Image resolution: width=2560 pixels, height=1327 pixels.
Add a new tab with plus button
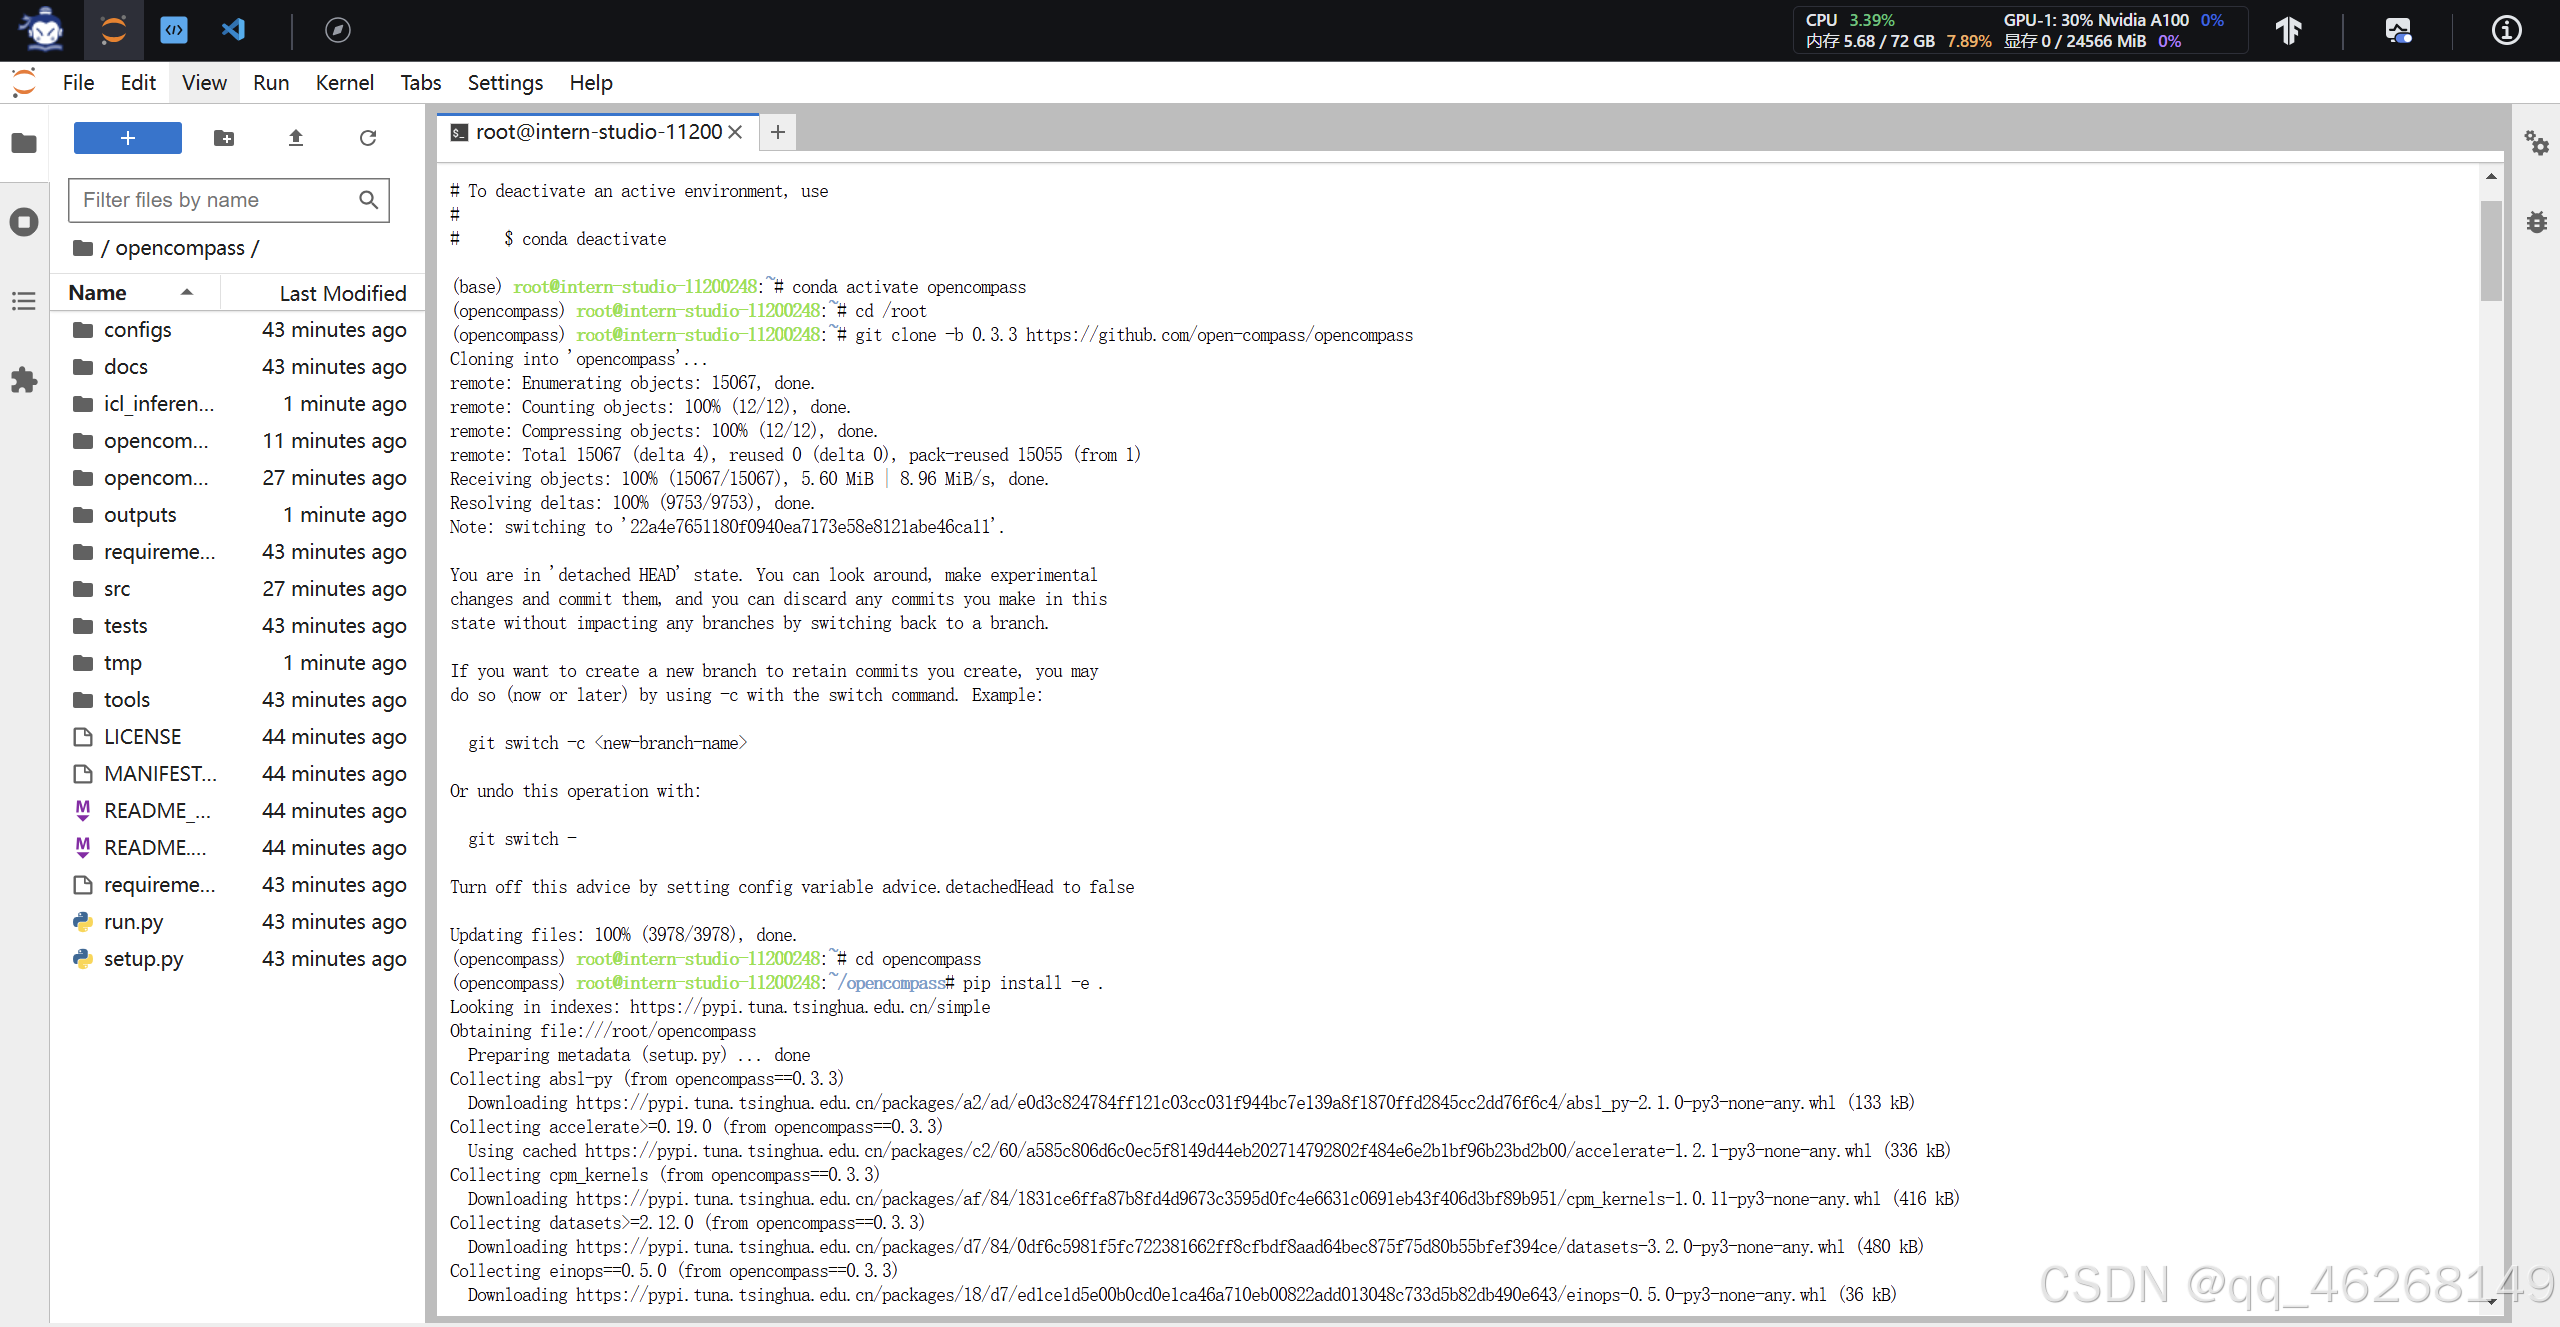pyautogui.click(x=778, y=132)
